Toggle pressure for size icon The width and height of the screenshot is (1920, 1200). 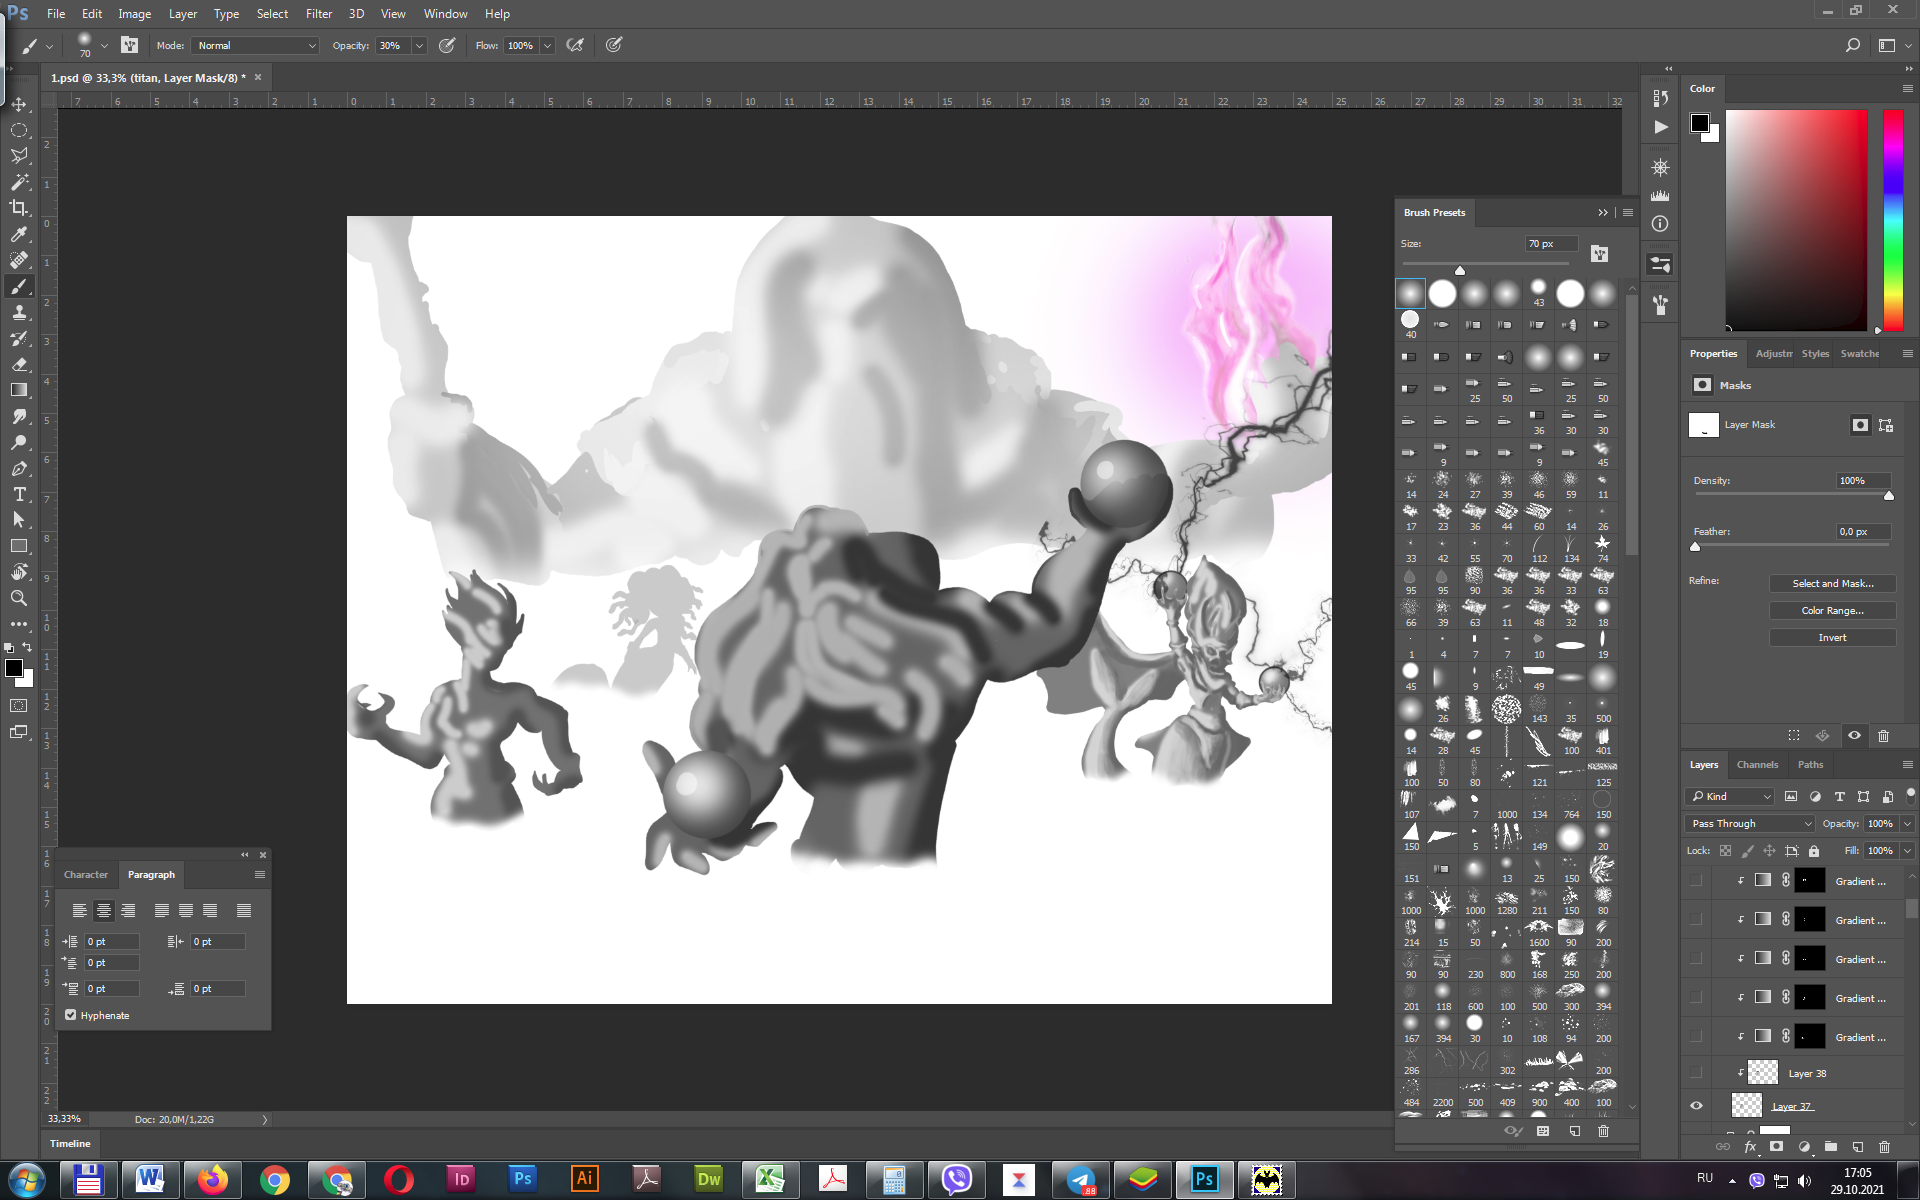pos(614,45)
